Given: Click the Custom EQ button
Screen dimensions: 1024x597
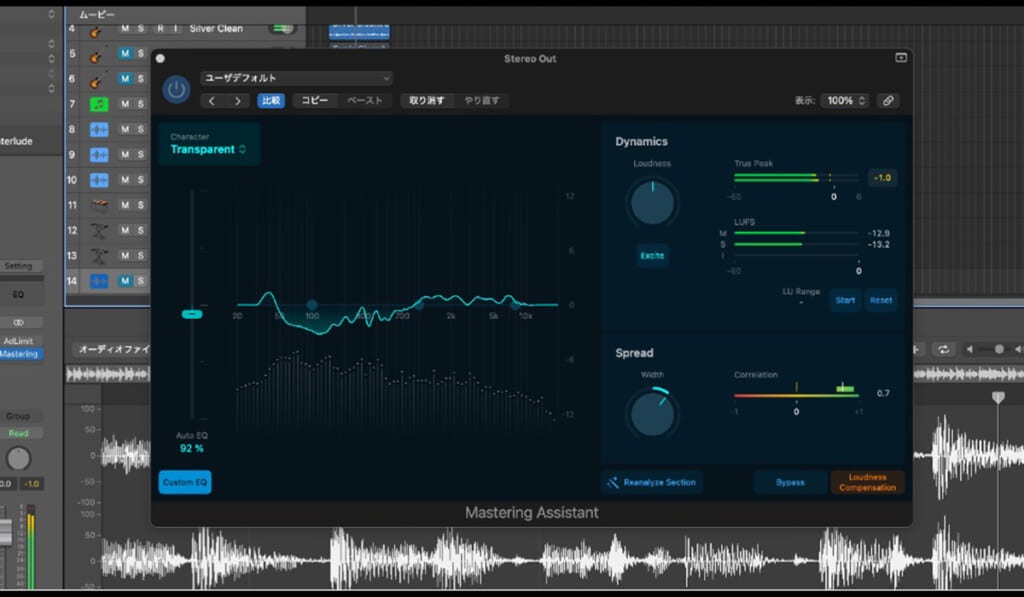Looking at the screenshot, I should click(x=185, y=482).
